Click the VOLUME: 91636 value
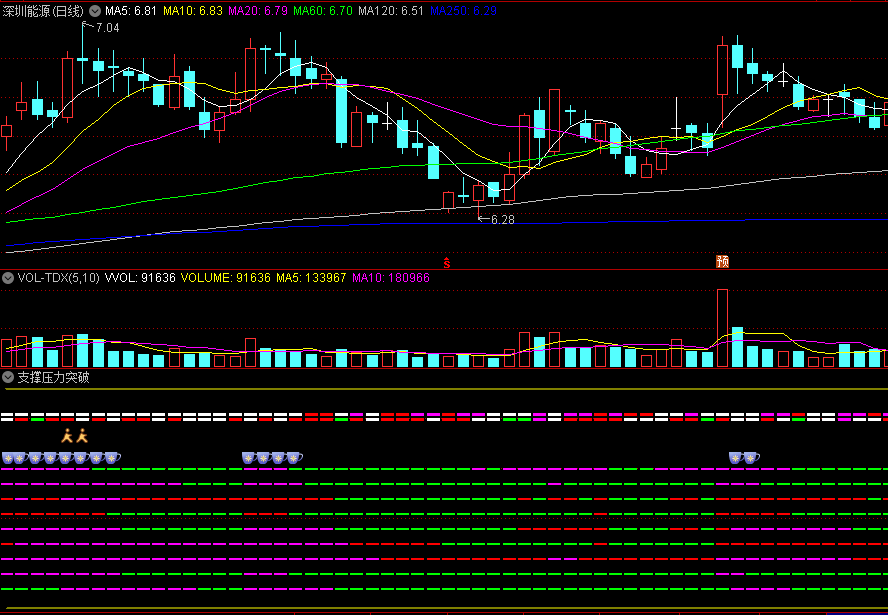 pyautogui.click(x=225, y=278)
